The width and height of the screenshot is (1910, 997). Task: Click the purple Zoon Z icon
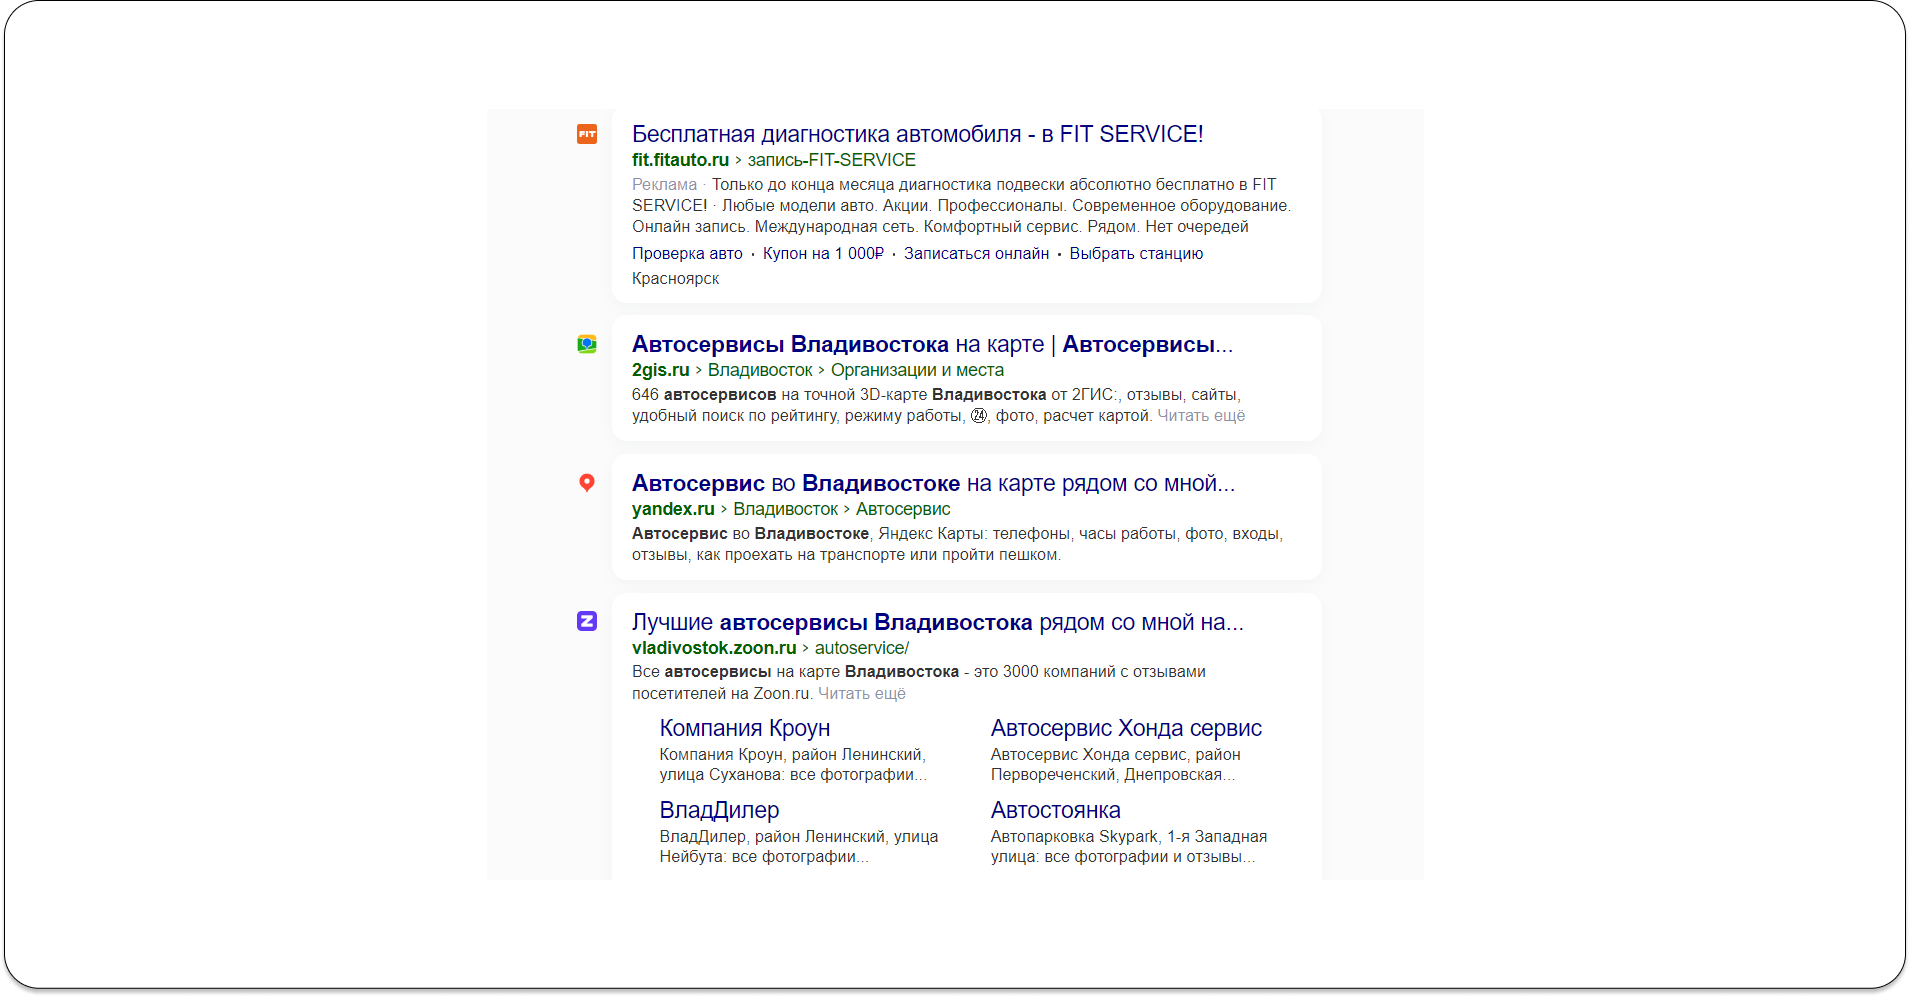(587, 621)
